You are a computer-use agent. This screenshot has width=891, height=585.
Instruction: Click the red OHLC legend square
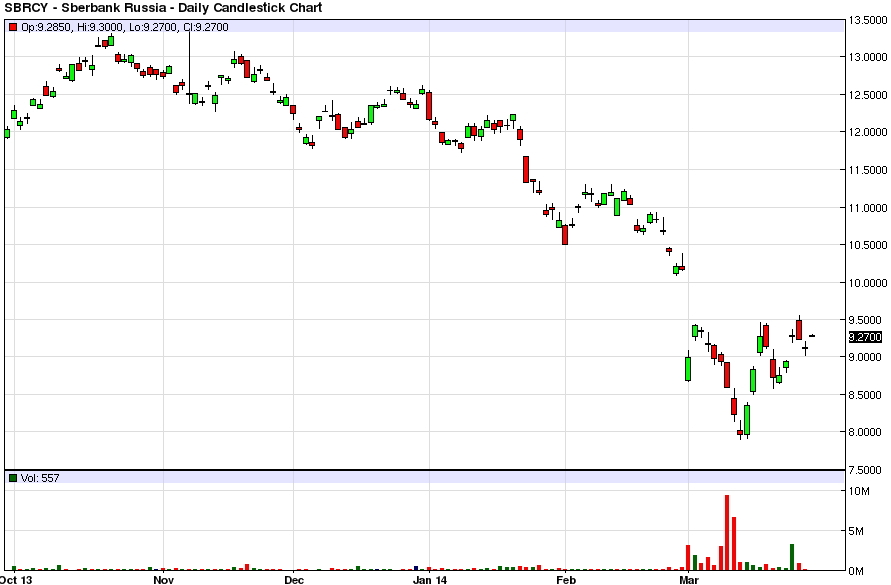[13, 27]
